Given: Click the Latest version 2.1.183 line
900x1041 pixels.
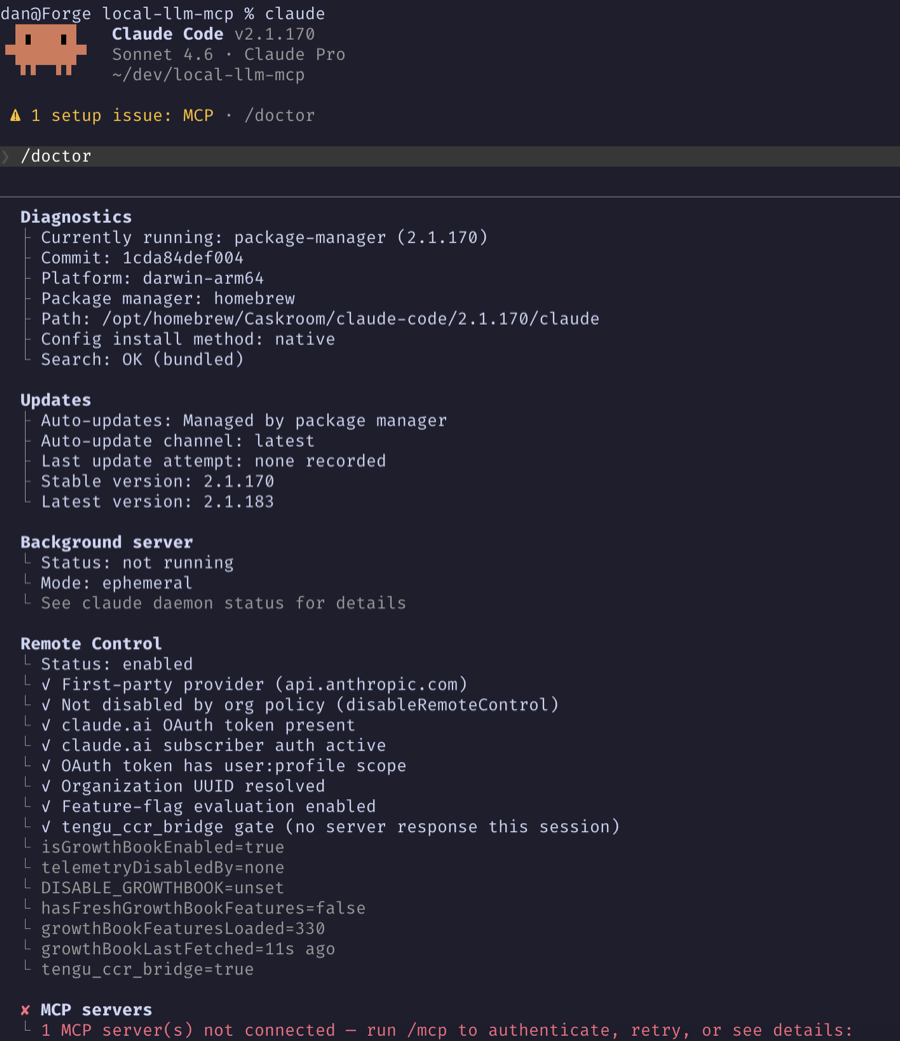Looking at the screenshot, I should (157, 502).
